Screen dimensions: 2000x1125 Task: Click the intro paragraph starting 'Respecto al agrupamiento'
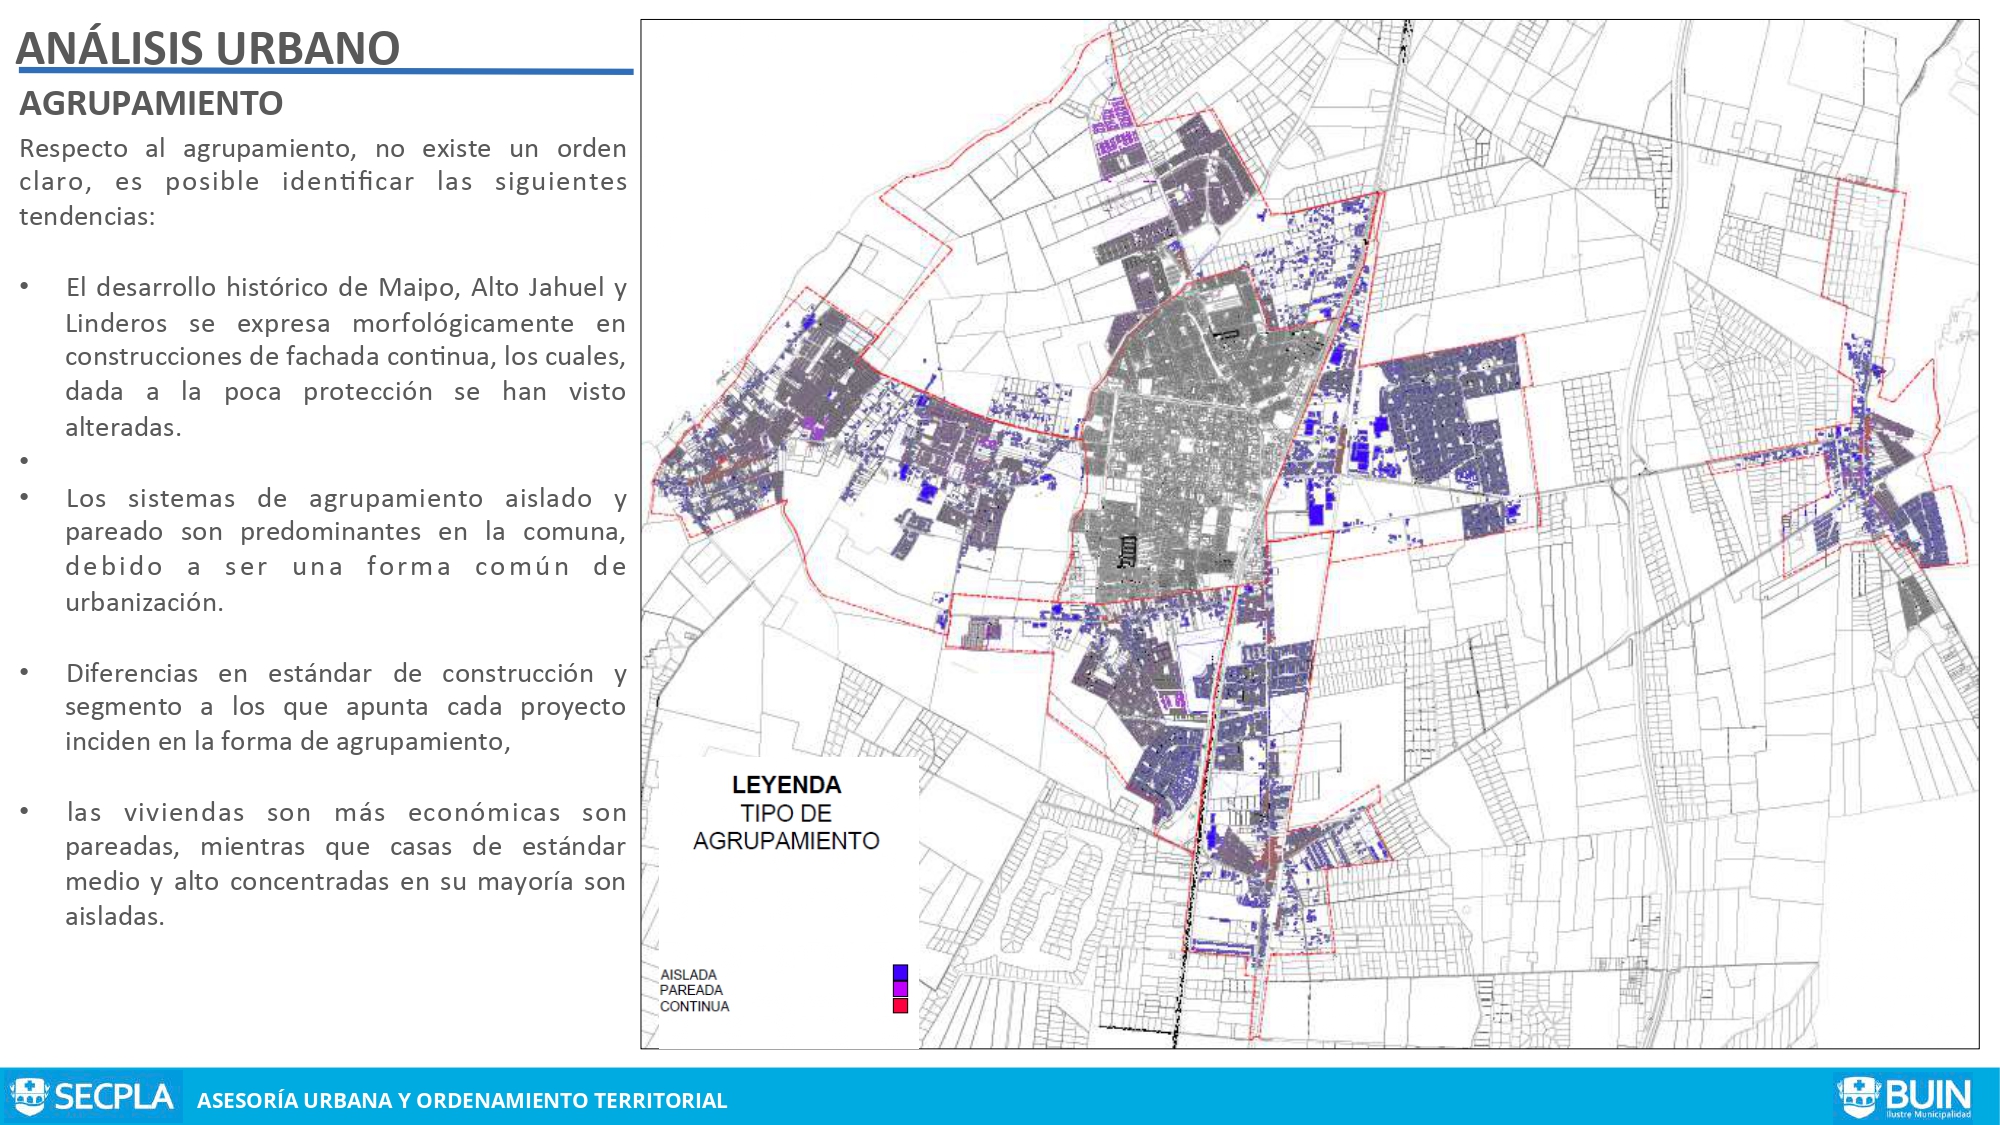click(x=323, y=182)
